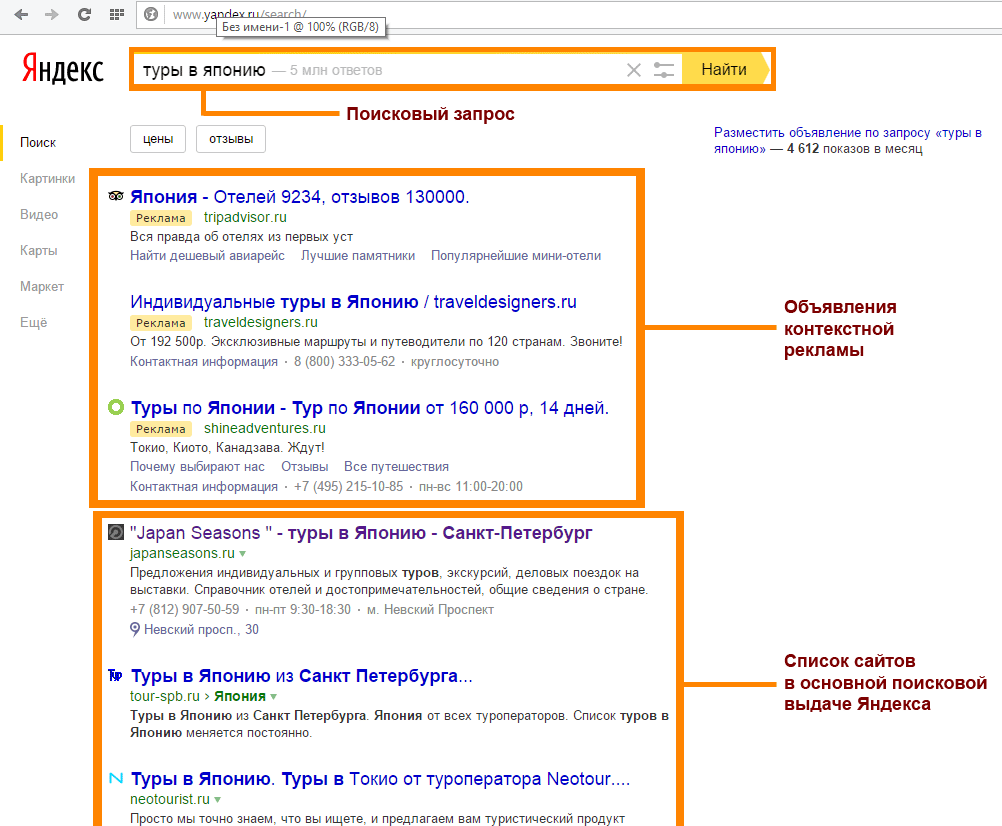
Task: Open the tripadvisor.ru green URL
Action: click(x=245, y=217)
